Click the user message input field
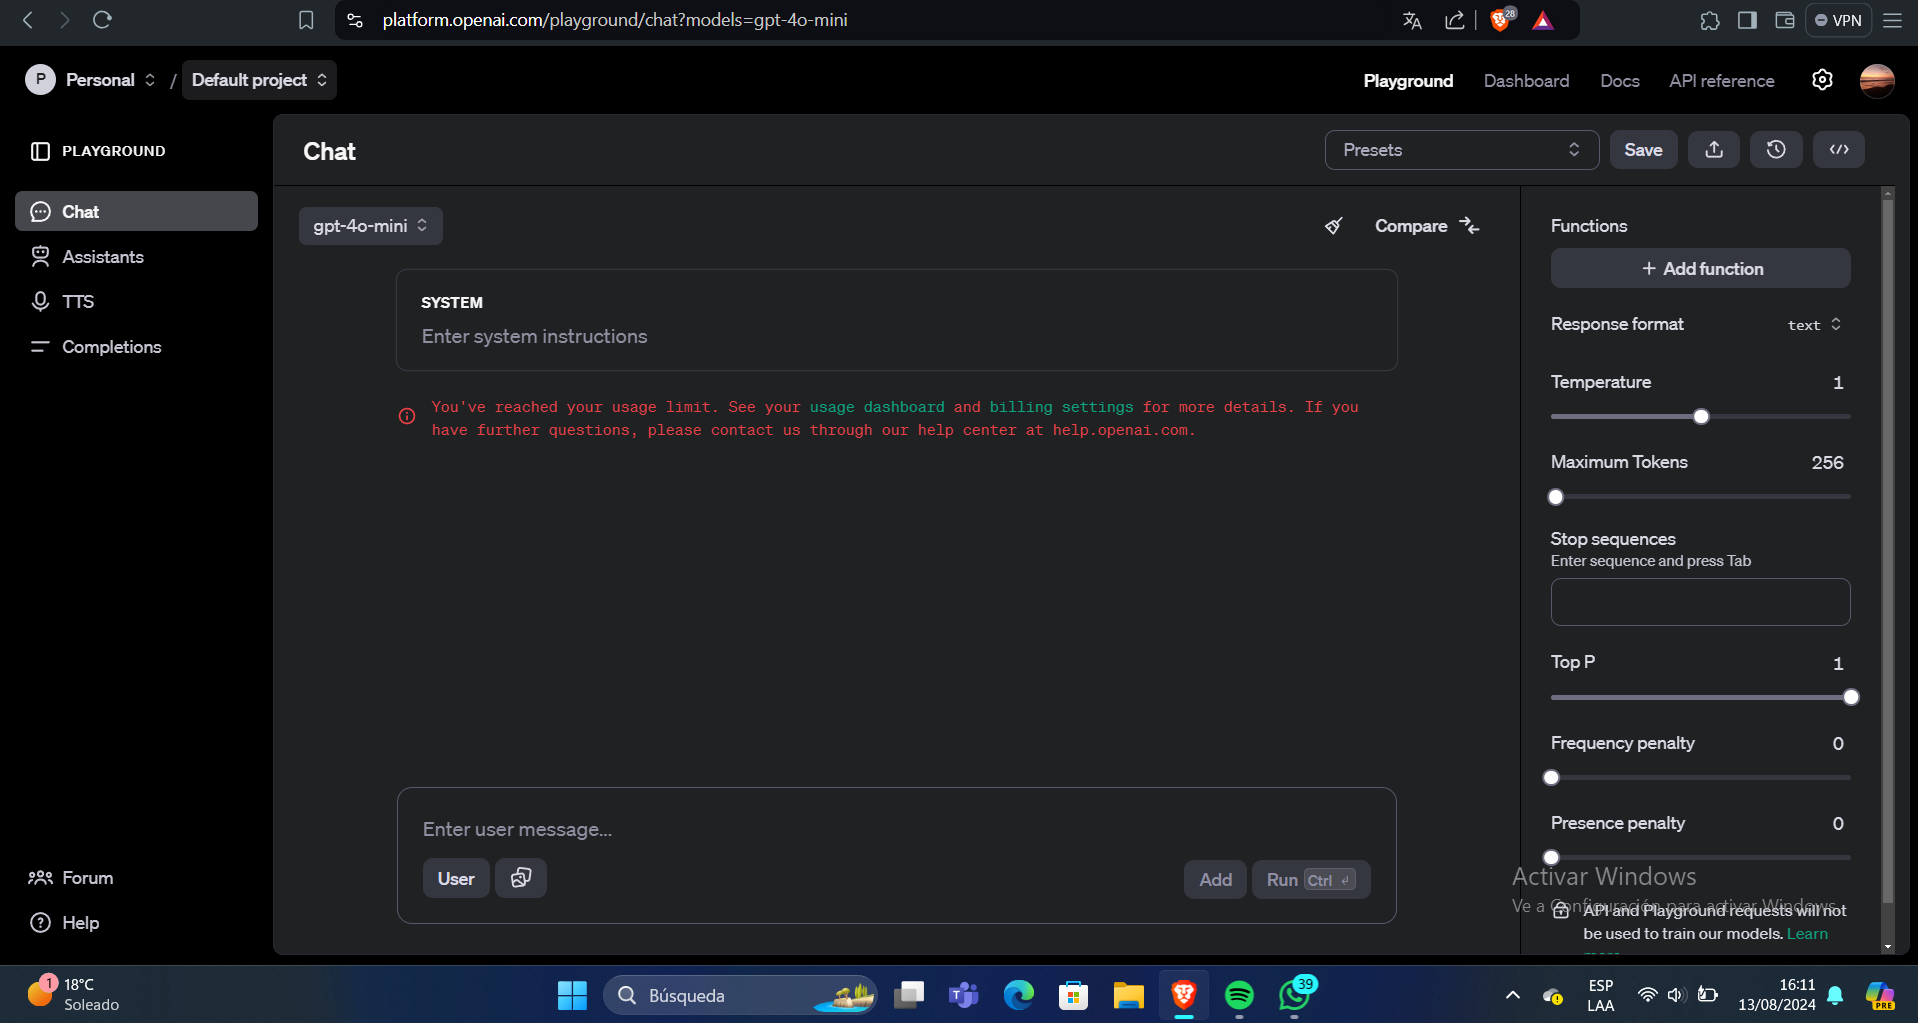 tap(897, 829)
